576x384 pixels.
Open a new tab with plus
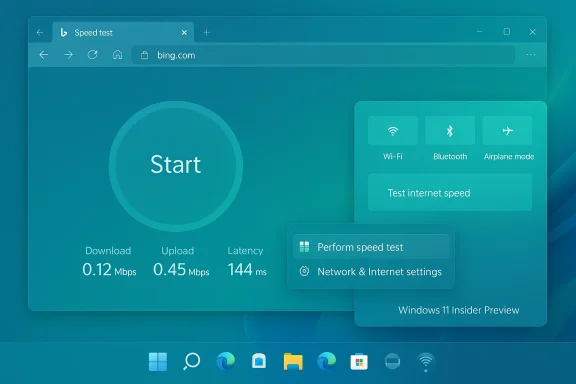tap(207, 32)
